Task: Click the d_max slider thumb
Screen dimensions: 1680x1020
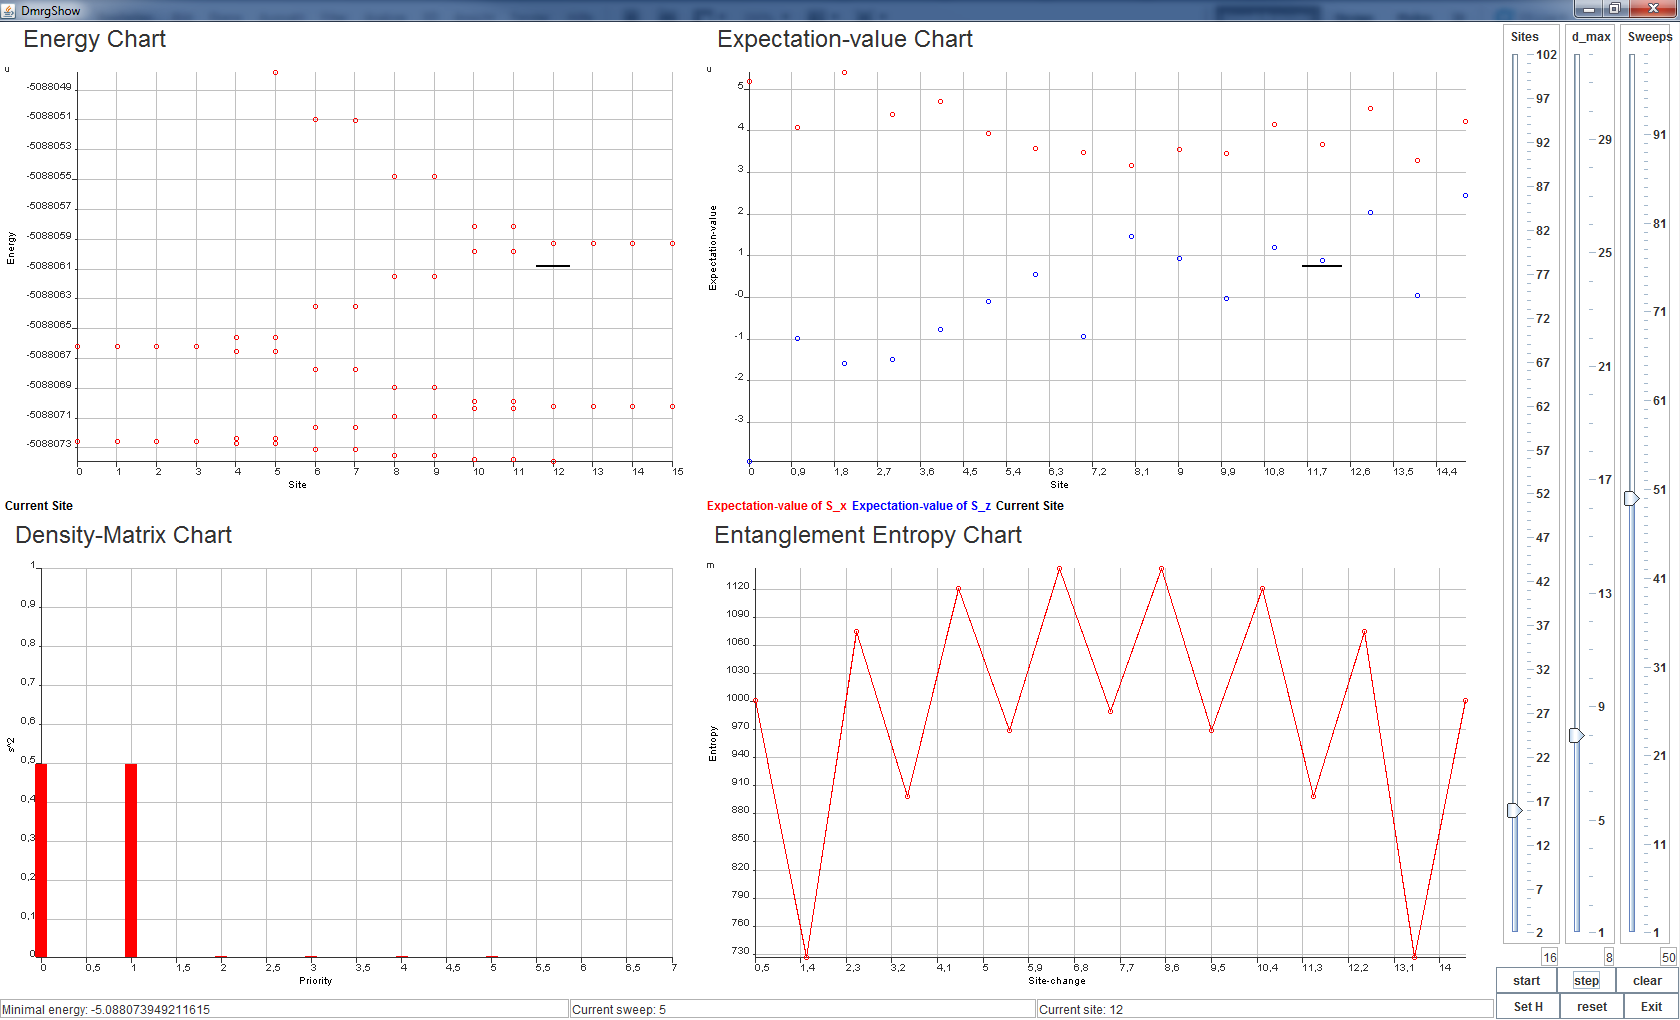Action: [1577, 735]
